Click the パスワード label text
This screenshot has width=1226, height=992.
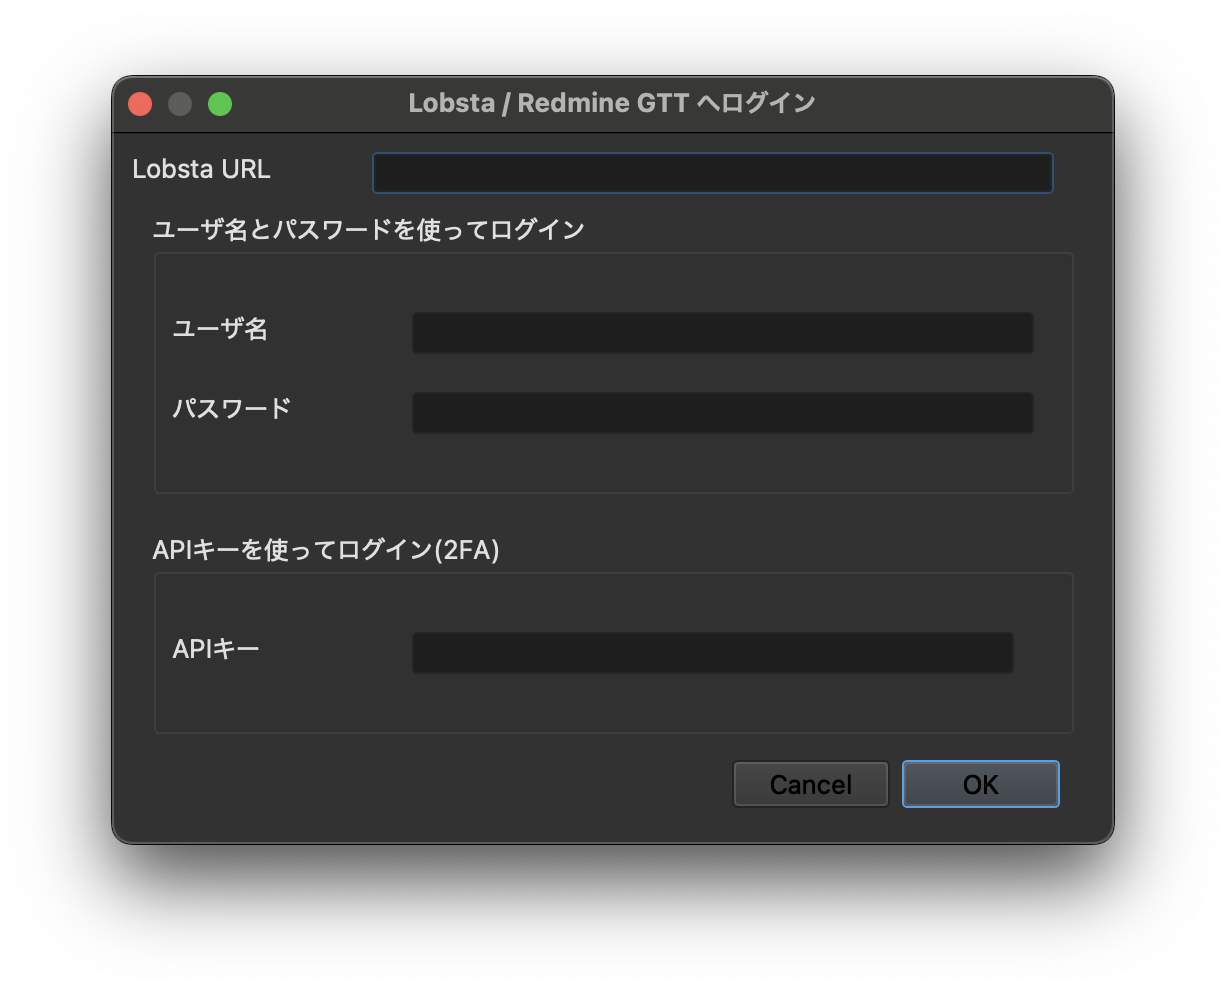pos(232,409)
